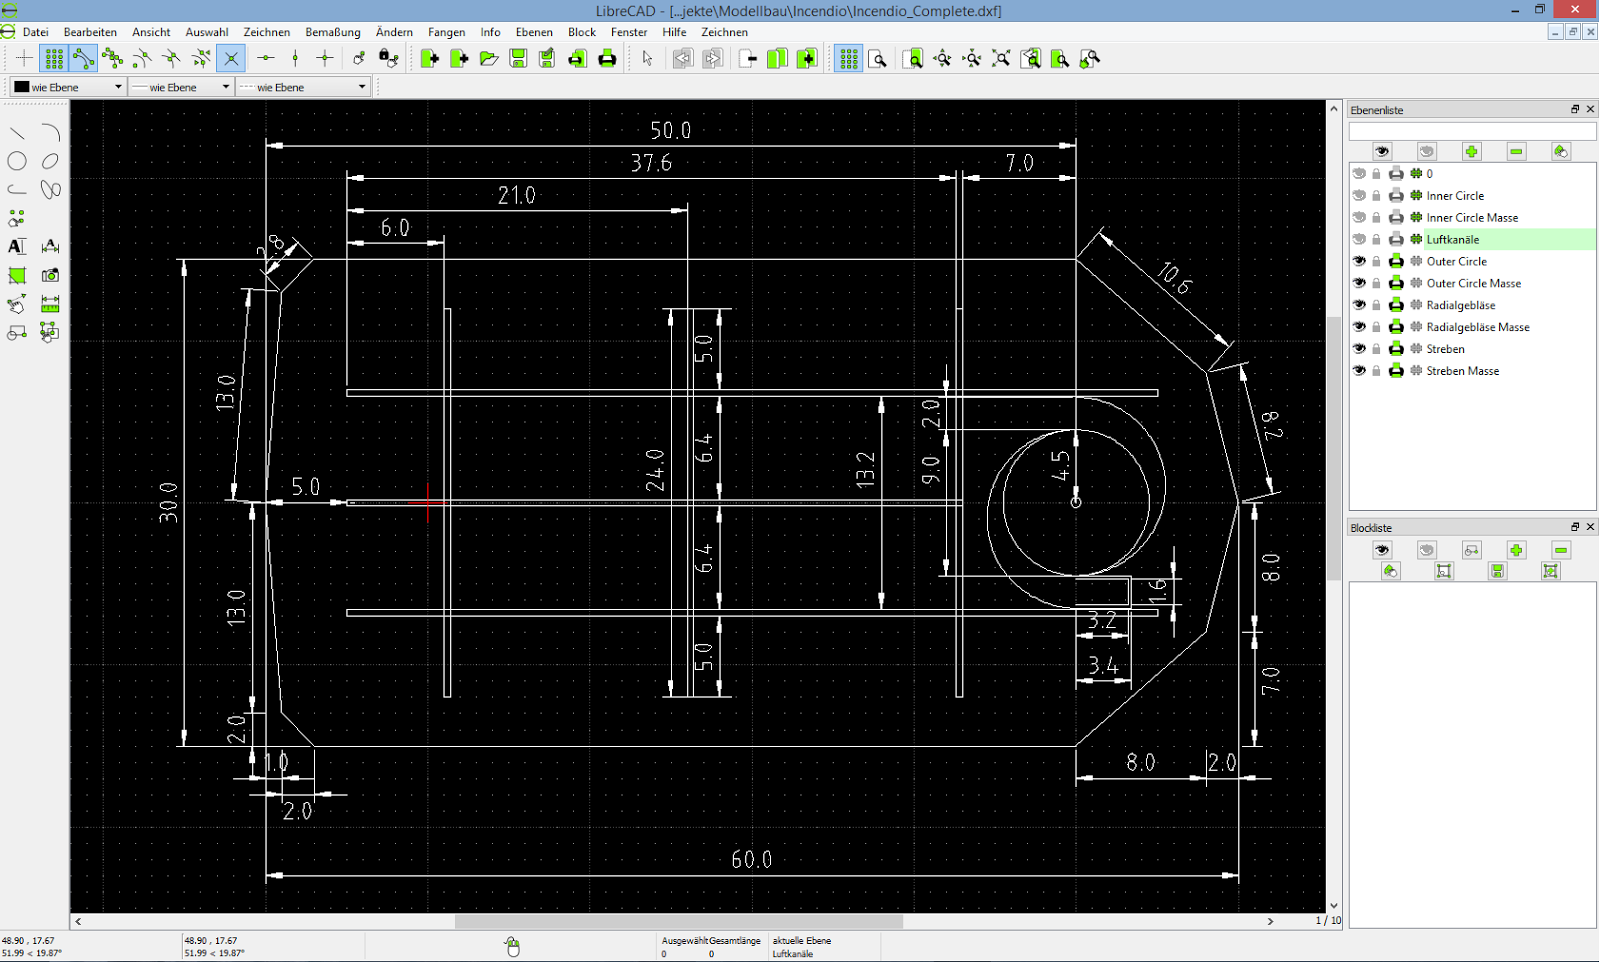Open the Datei menu
1600x962 pixels.
point(36,32)
